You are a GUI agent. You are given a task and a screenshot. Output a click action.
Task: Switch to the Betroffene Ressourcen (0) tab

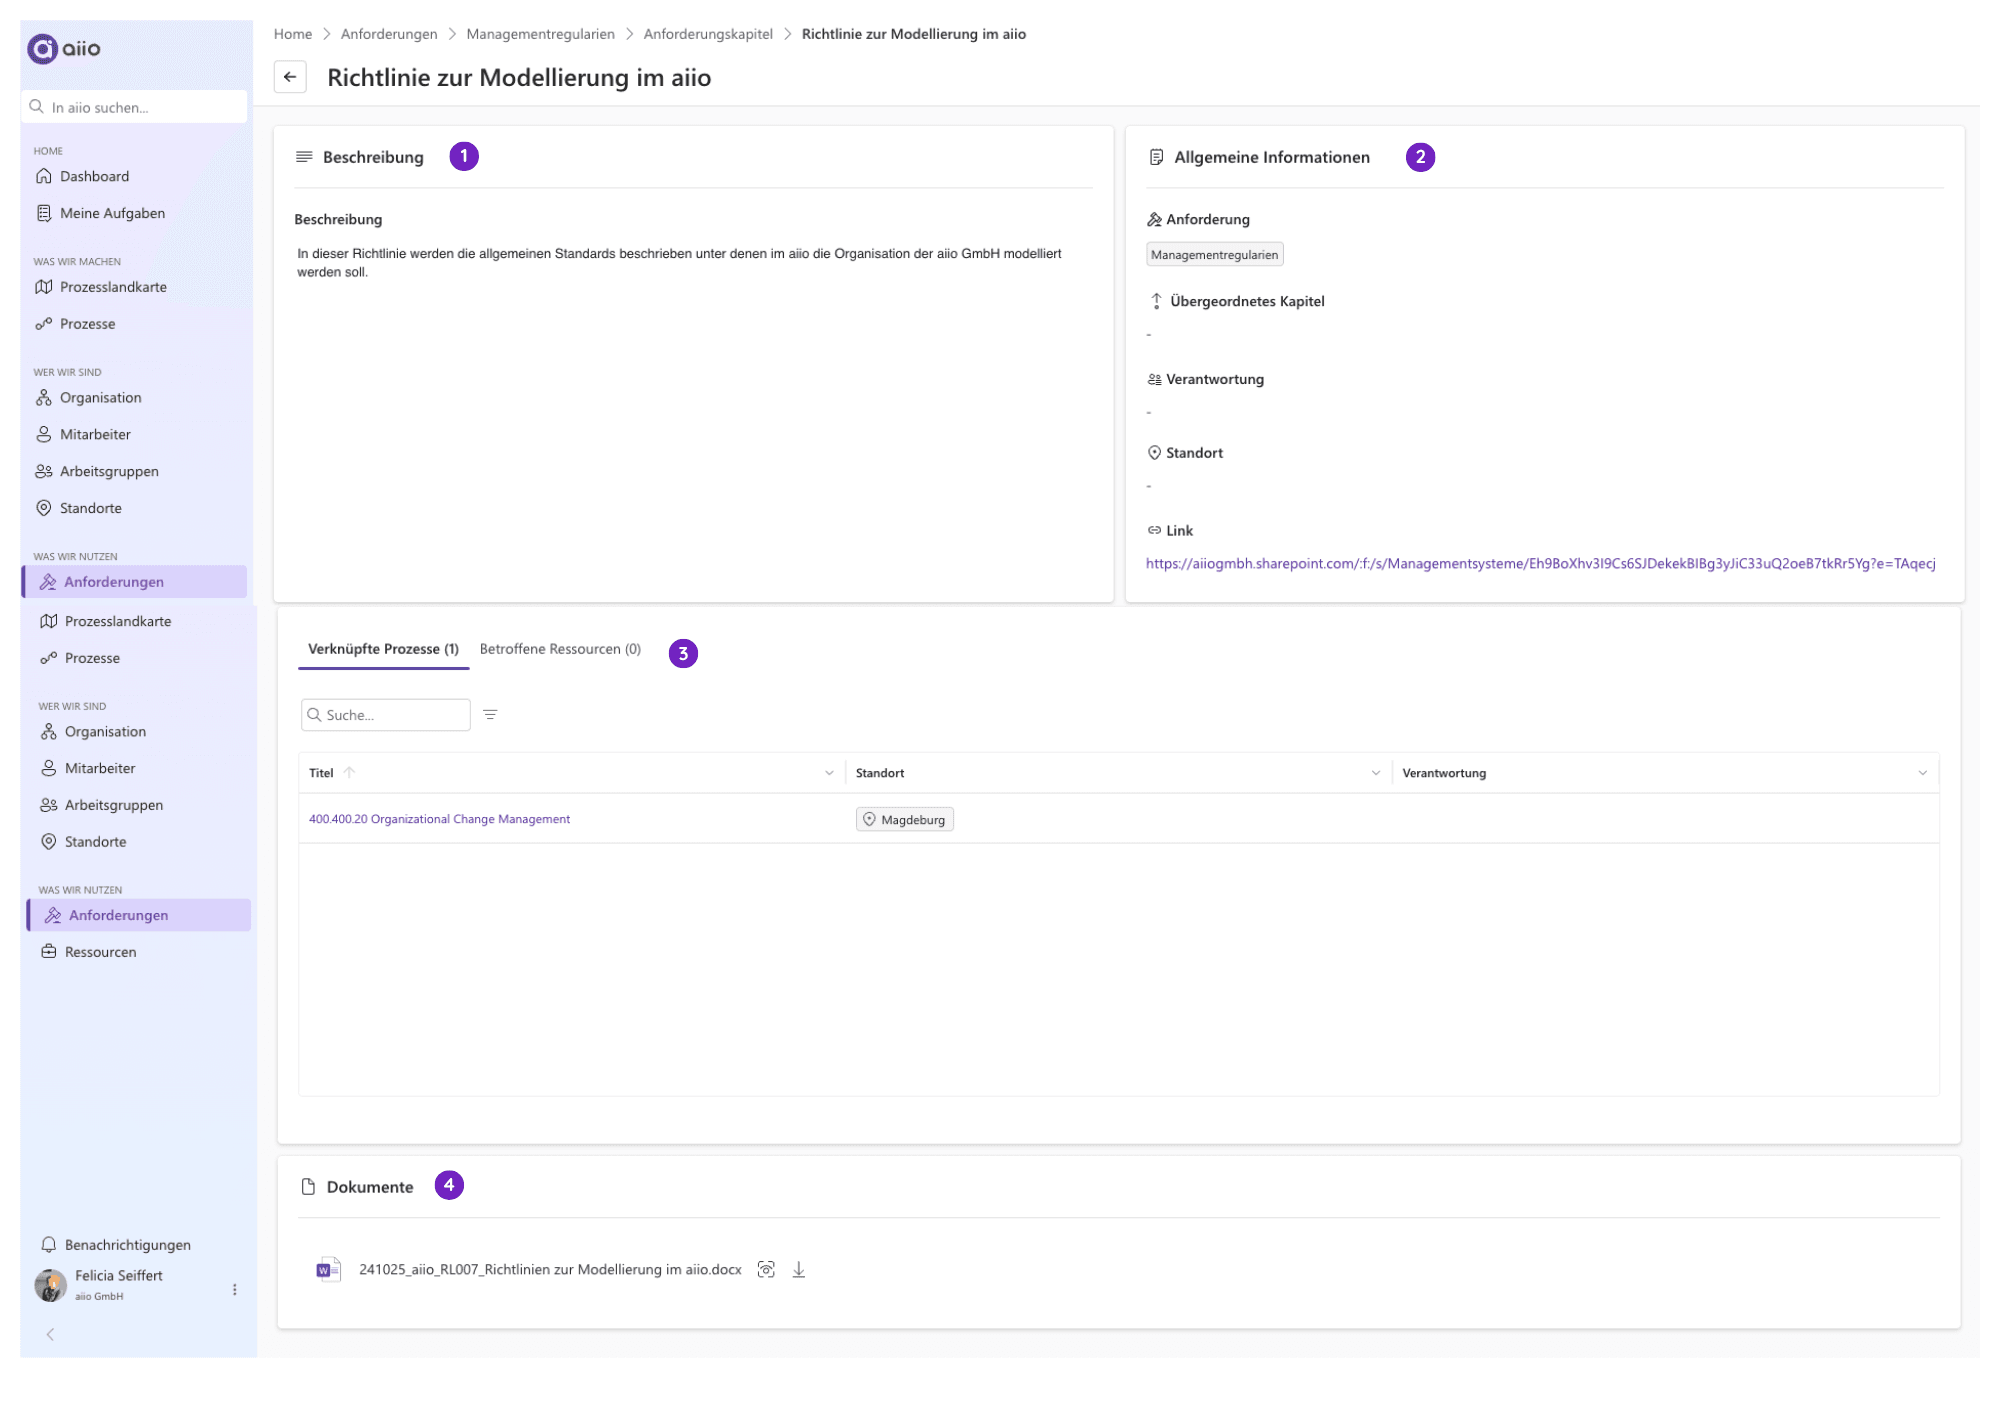[x=560, y=649]
